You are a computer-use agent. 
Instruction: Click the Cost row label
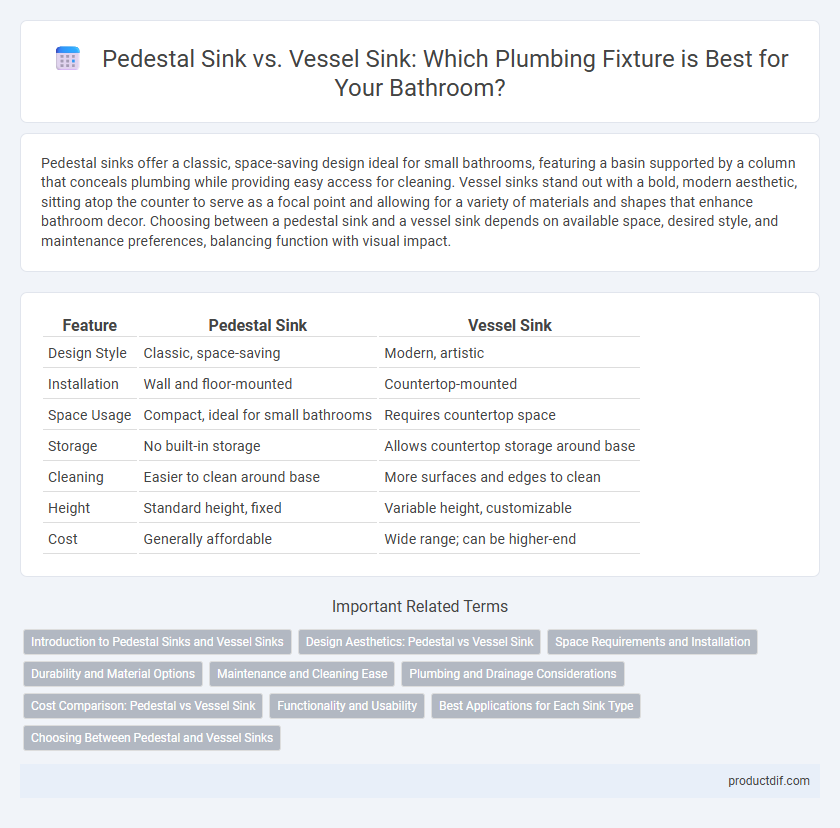[x=63, y=539]
